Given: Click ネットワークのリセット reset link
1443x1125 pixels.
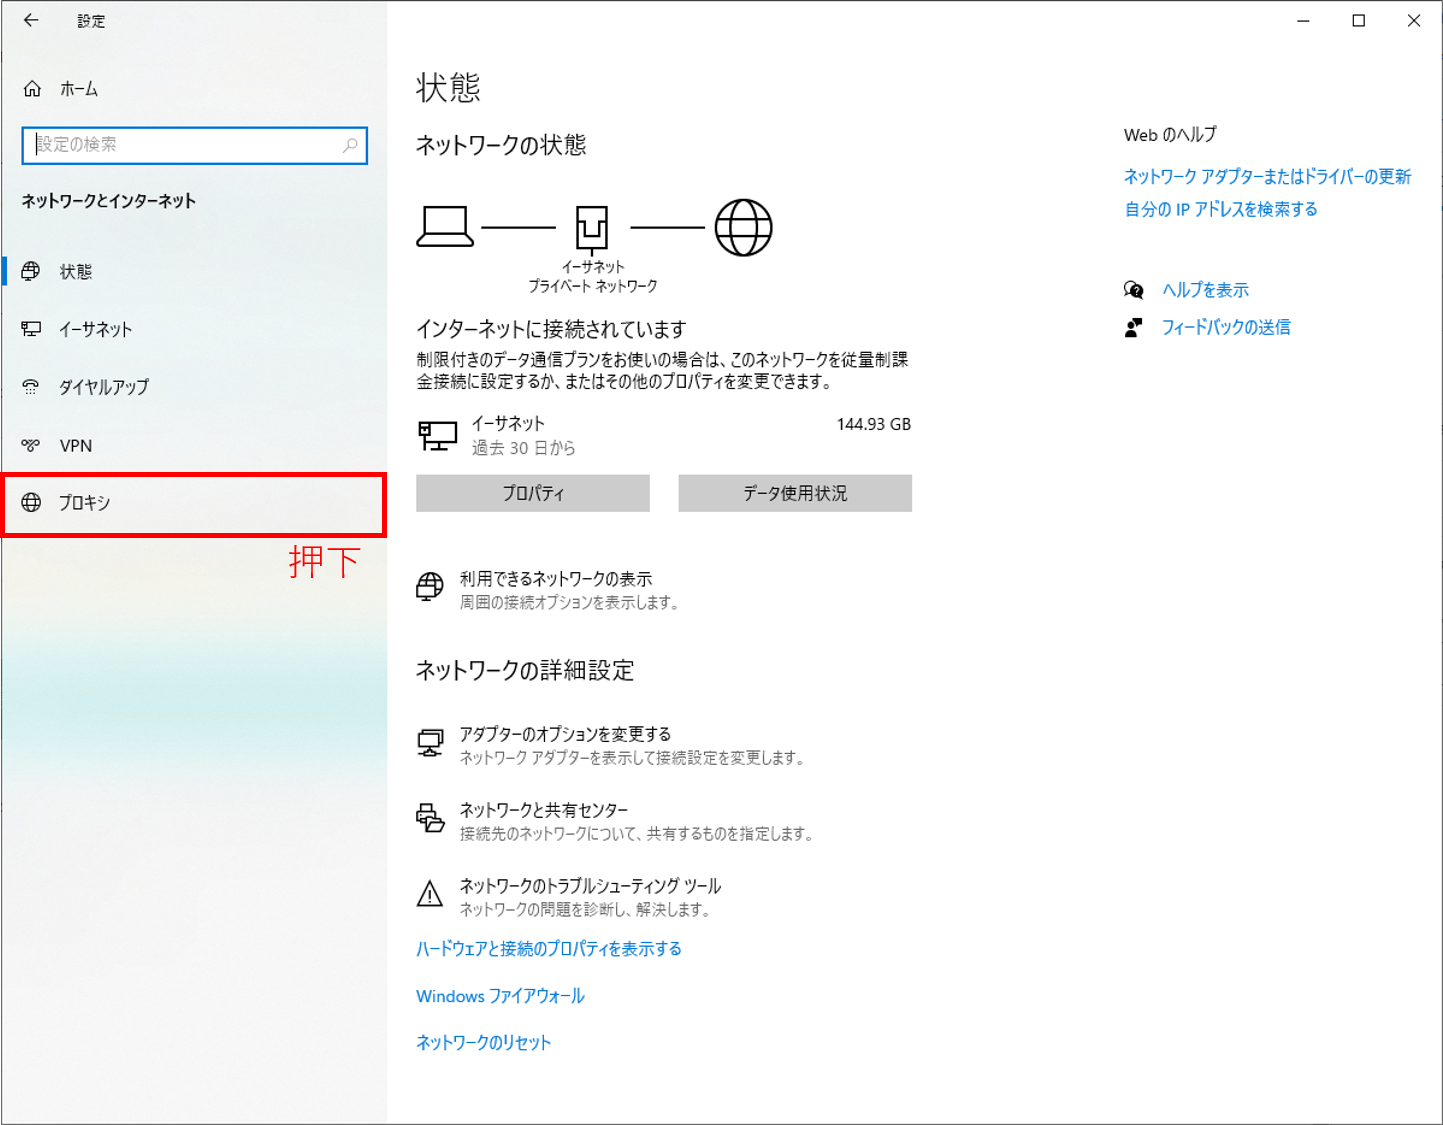Looking at the screenshot, I should point(483,1042).
